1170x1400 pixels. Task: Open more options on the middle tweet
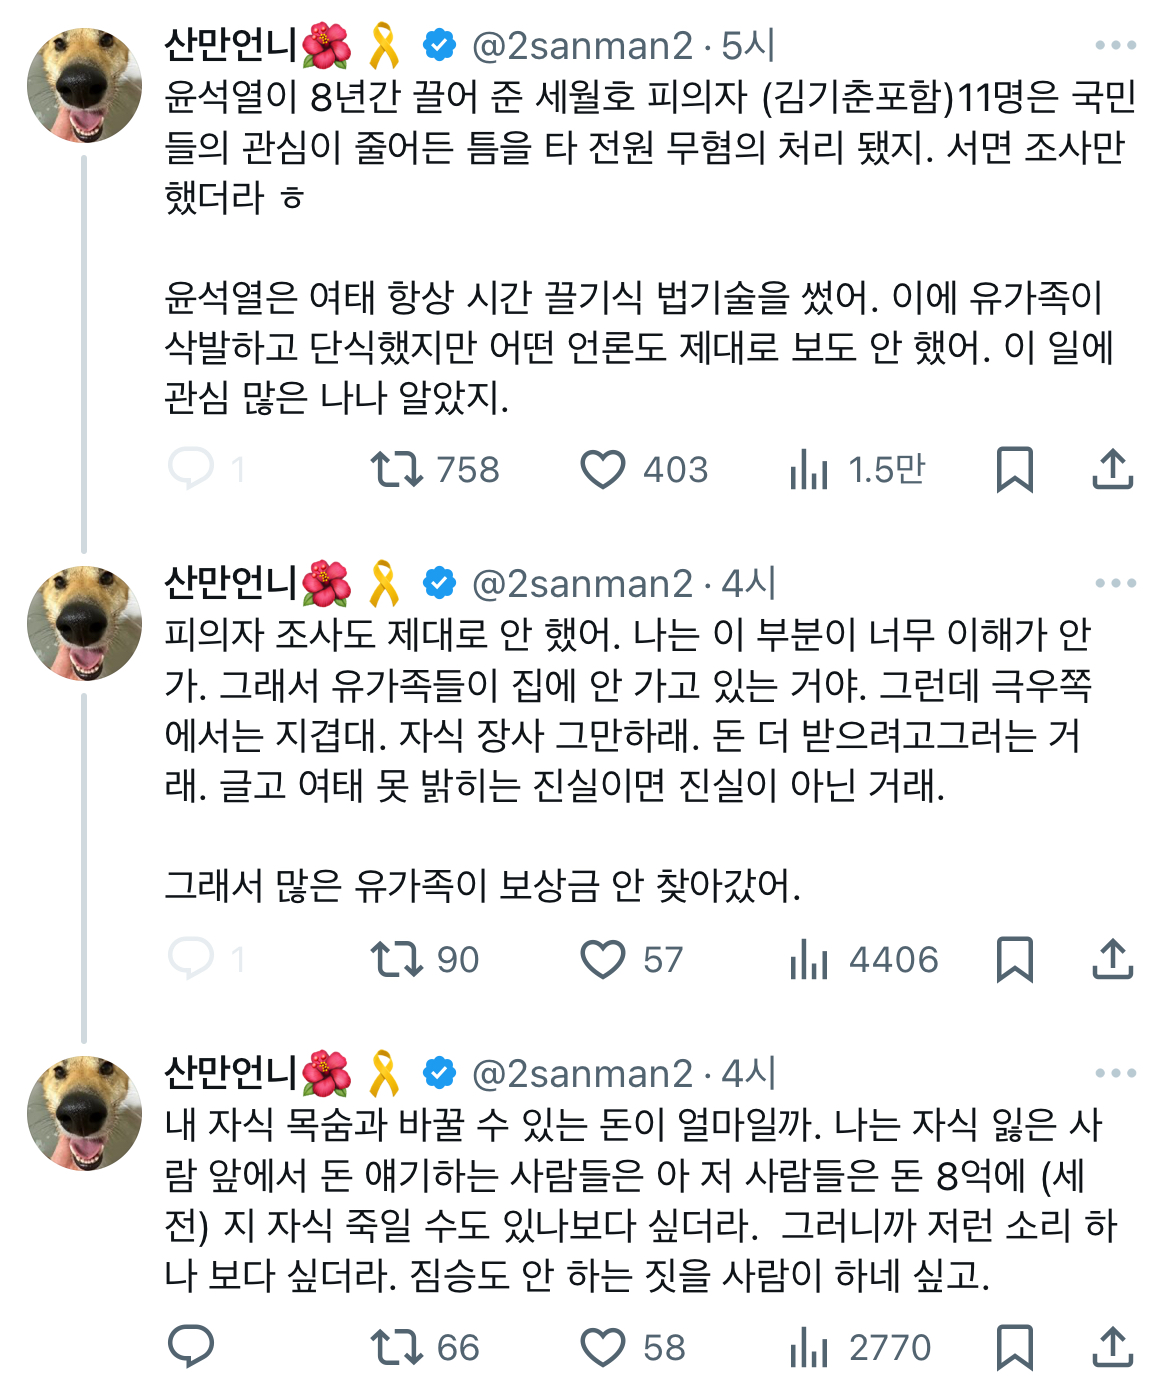(x=1115, y=584)
